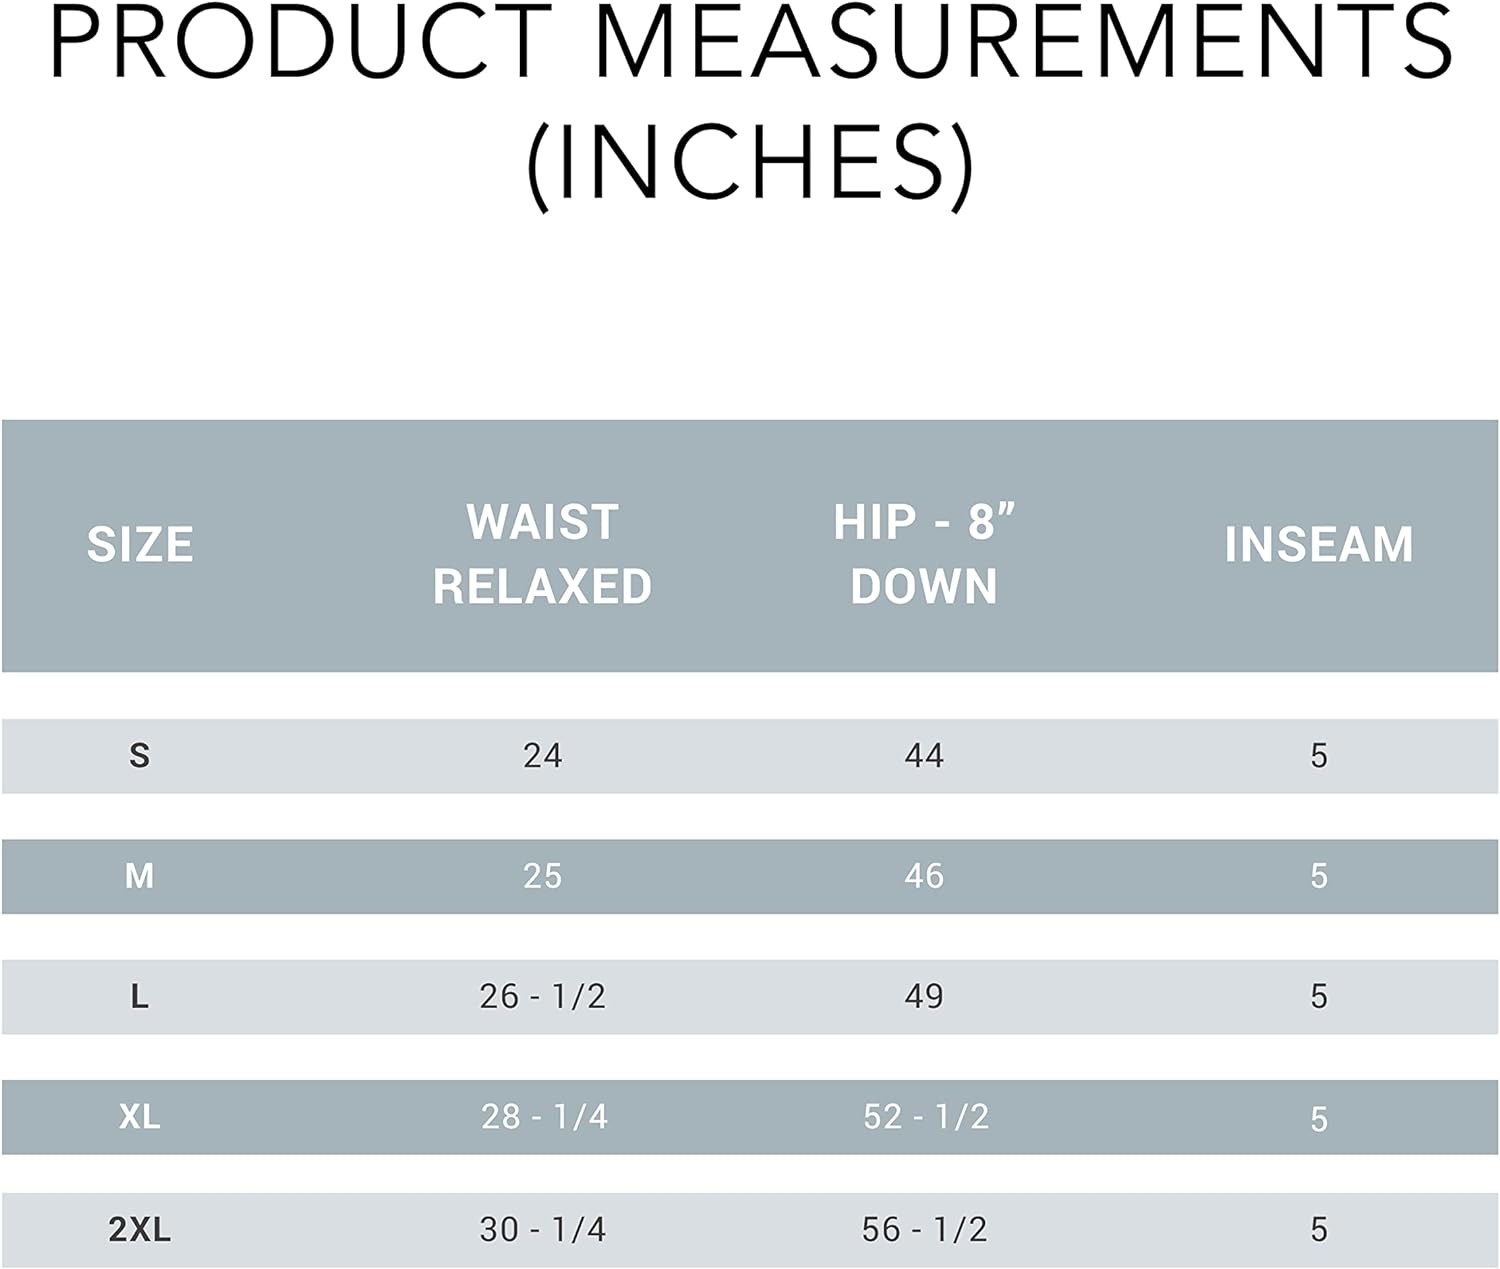Click hip value 44 for size S
1500x1269 pixels.
click(924, 755)
